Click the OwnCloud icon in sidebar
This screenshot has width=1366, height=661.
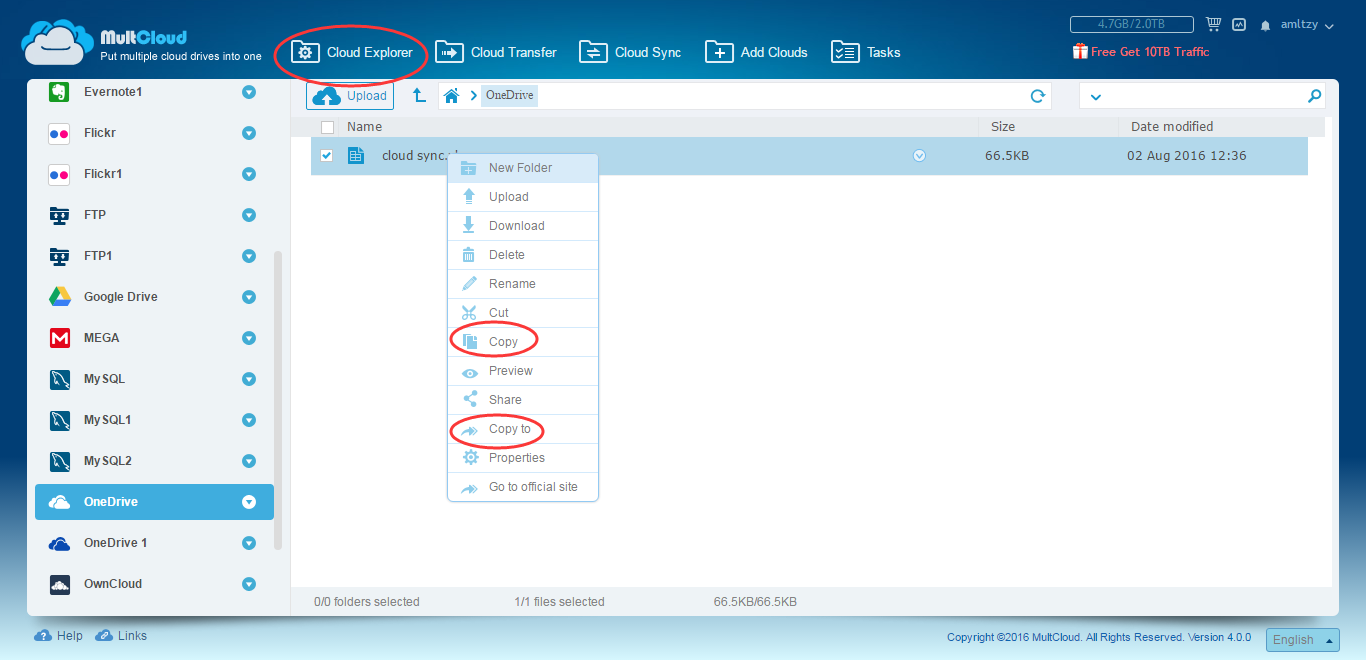59,584
